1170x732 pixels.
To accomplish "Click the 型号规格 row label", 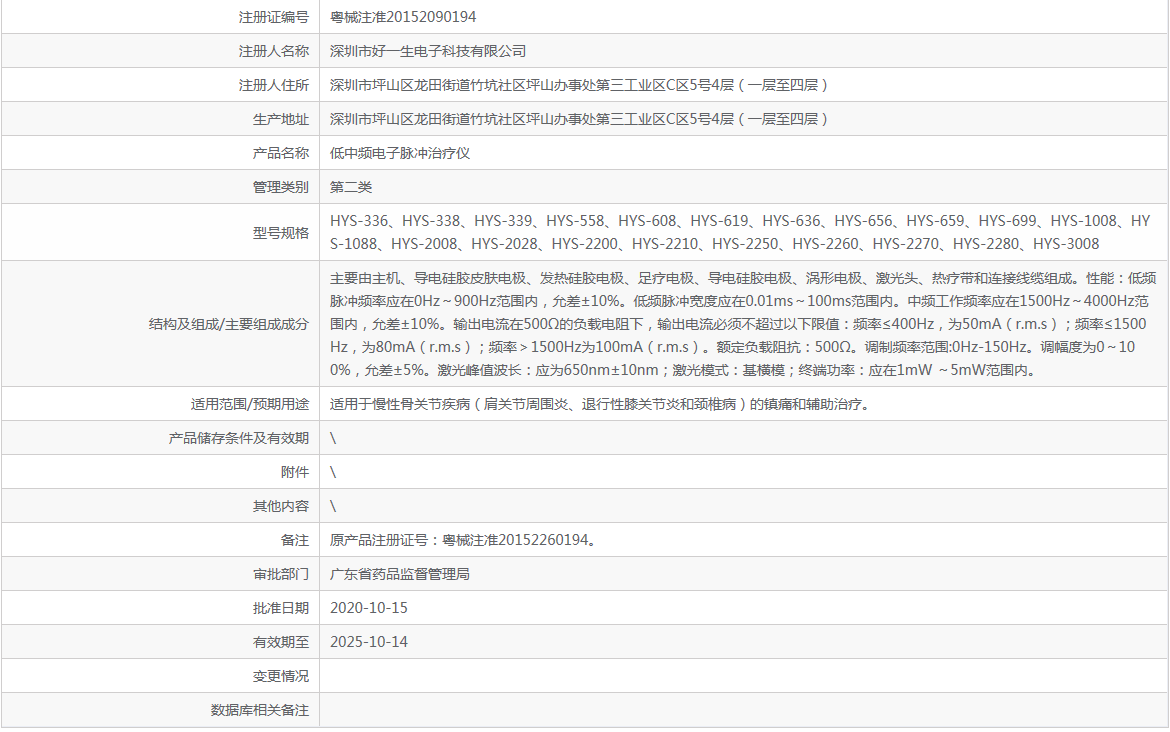I will click(274, 231).
